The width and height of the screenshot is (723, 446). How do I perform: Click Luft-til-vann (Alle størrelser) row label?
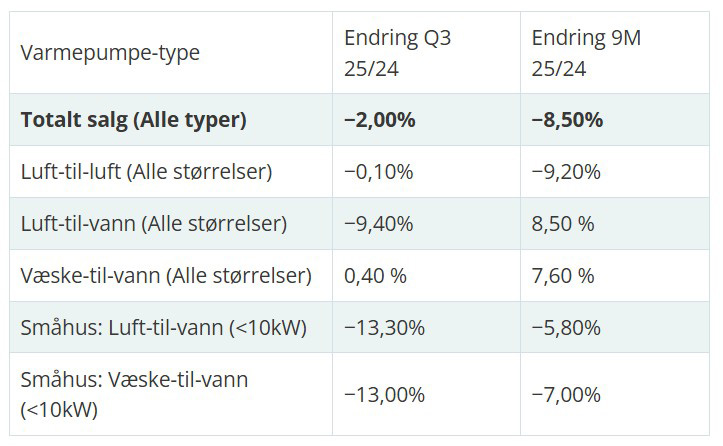click(153, 224)
